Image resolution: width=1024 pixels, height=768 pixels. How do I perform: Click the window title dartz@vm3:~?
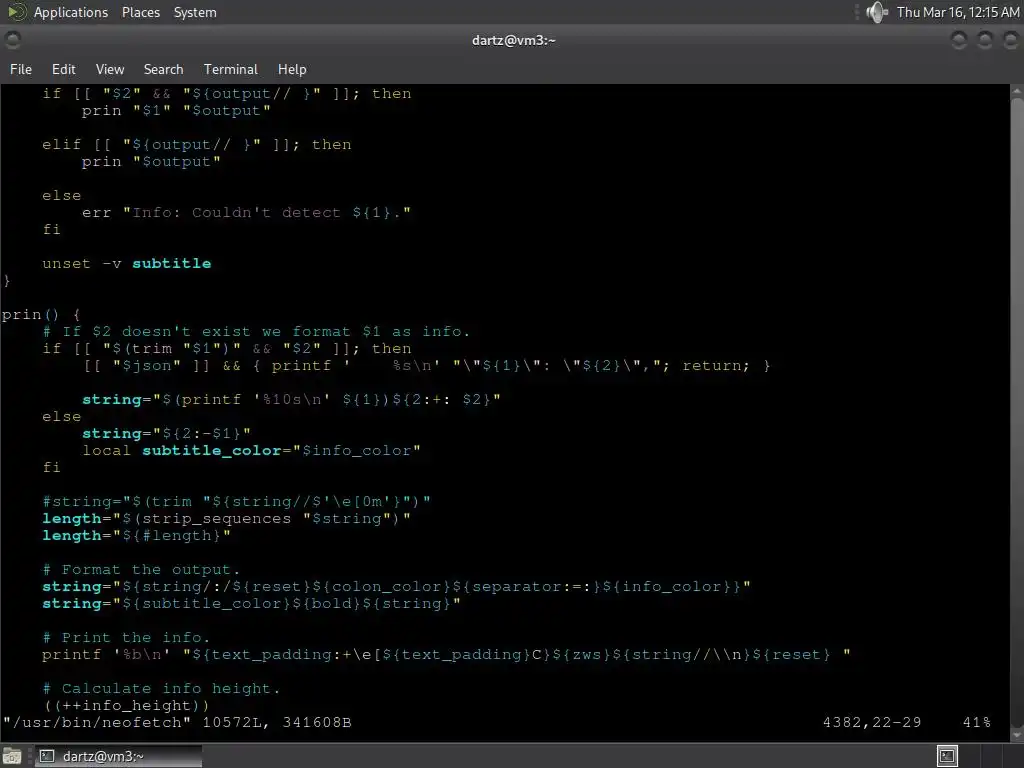[513, 40]
